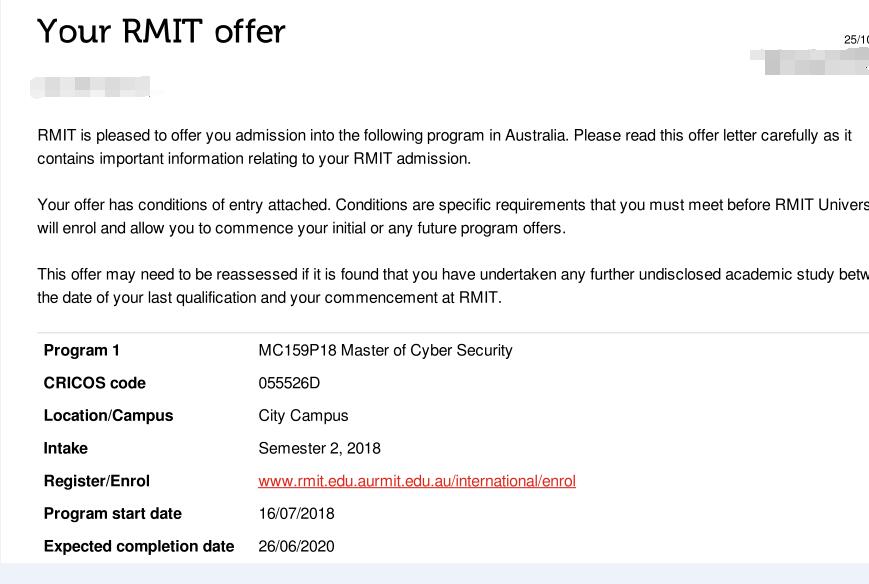Click the 'Semester 2, 2018' intake value
The height and width of the screenshot is (584, 869).
(x=319, y=448)
